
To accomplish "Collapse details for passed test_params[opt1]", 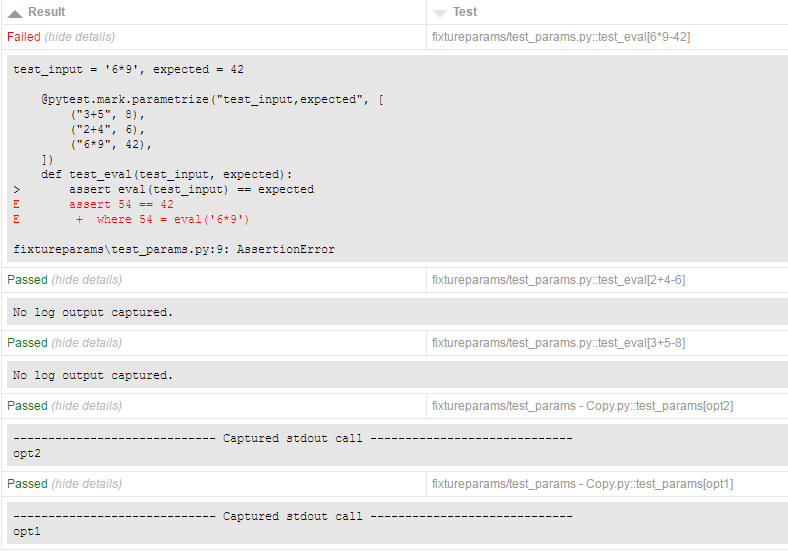I will (x=87, y=484).
